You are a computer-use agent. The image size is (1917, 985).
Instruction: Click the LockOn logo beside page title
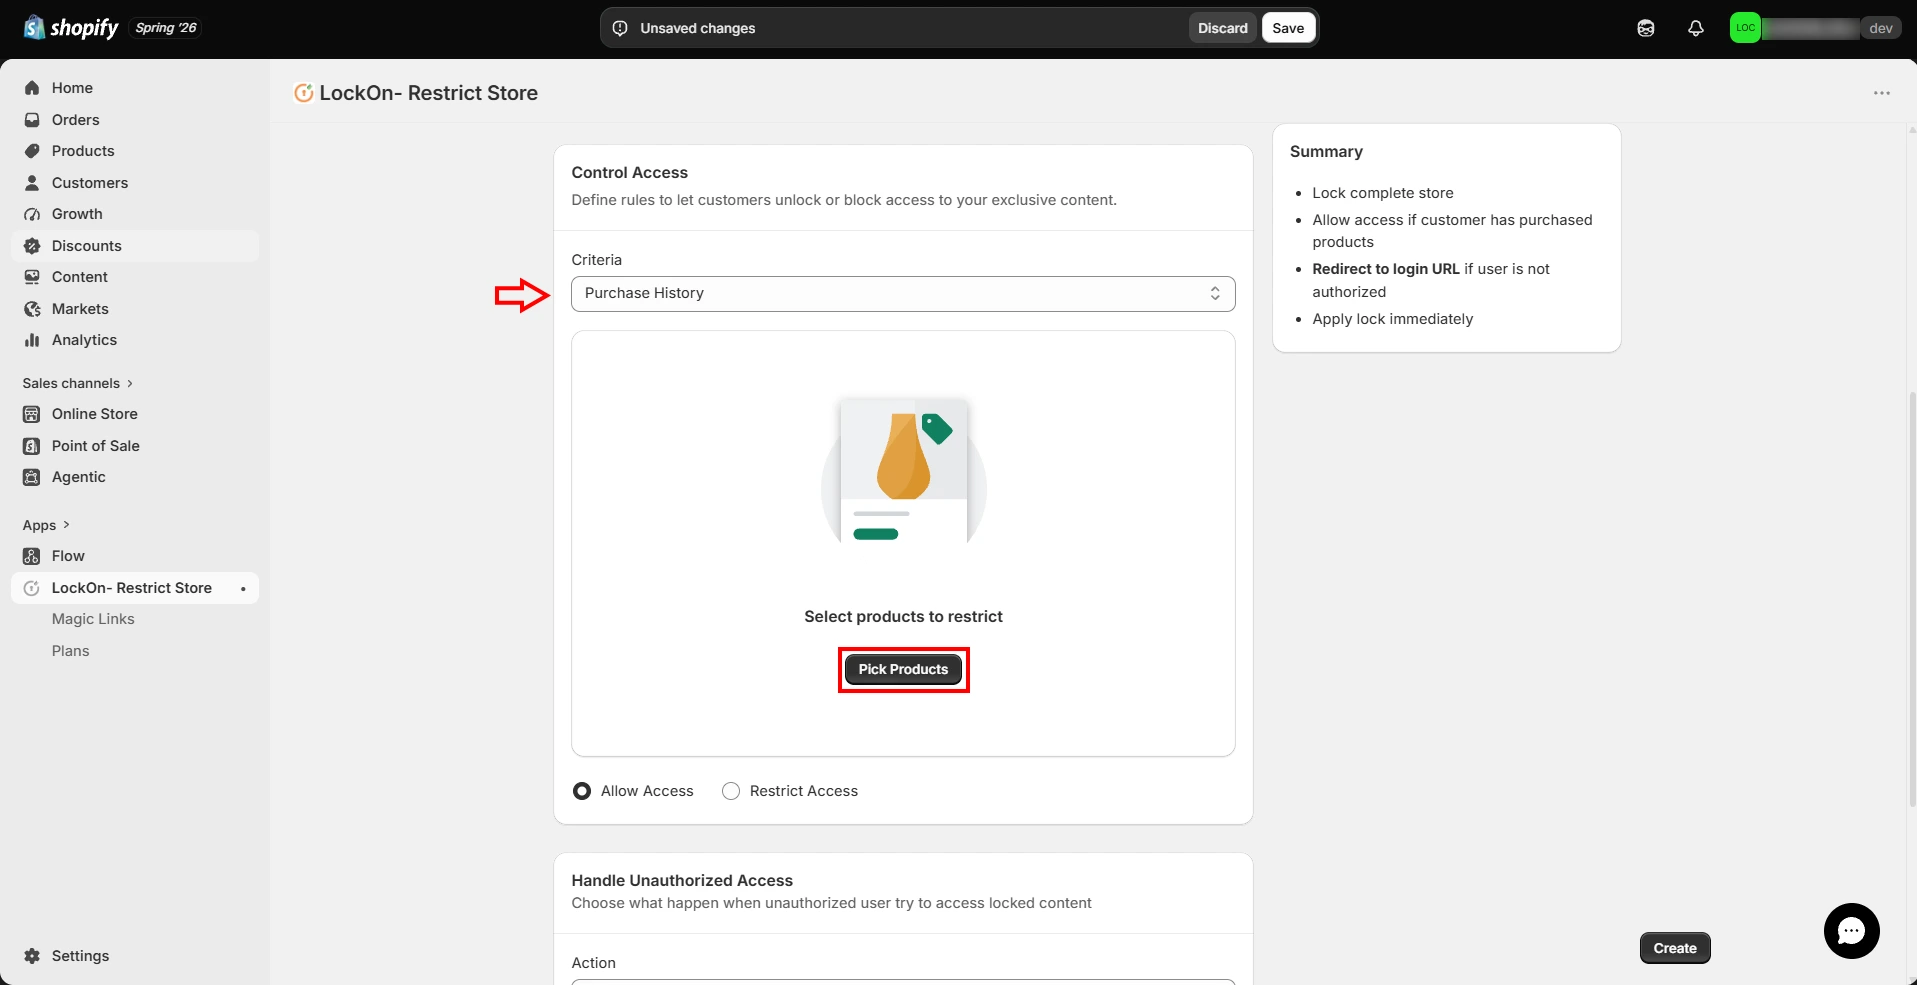click(303, 93)
